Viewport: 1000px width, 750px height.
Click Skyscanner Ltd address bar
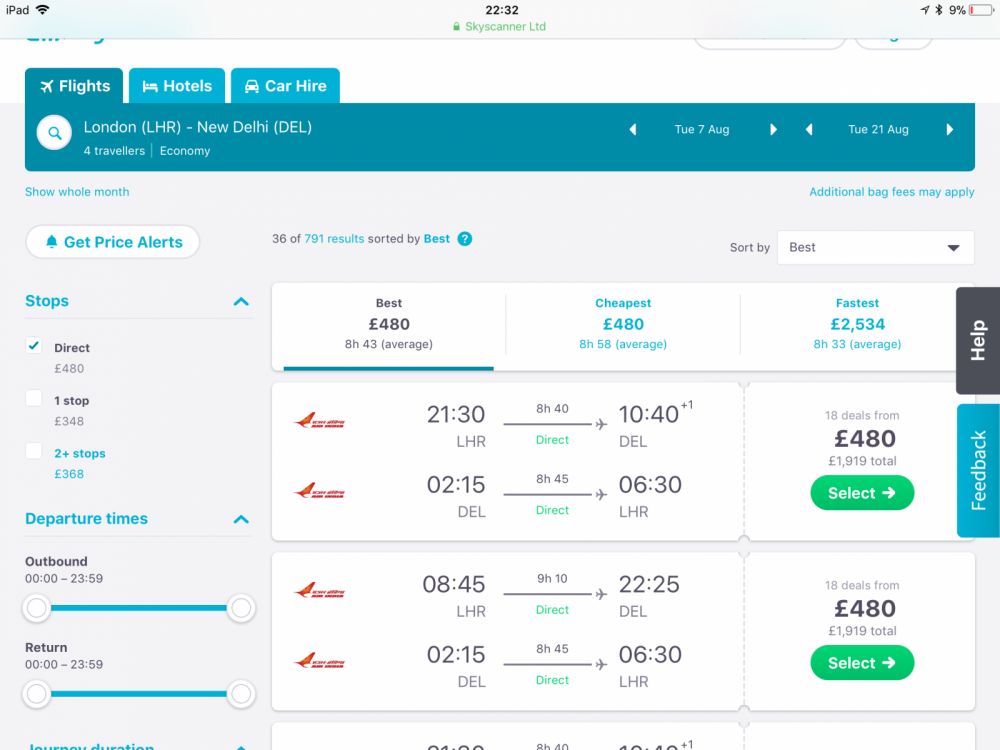(499, 27)
